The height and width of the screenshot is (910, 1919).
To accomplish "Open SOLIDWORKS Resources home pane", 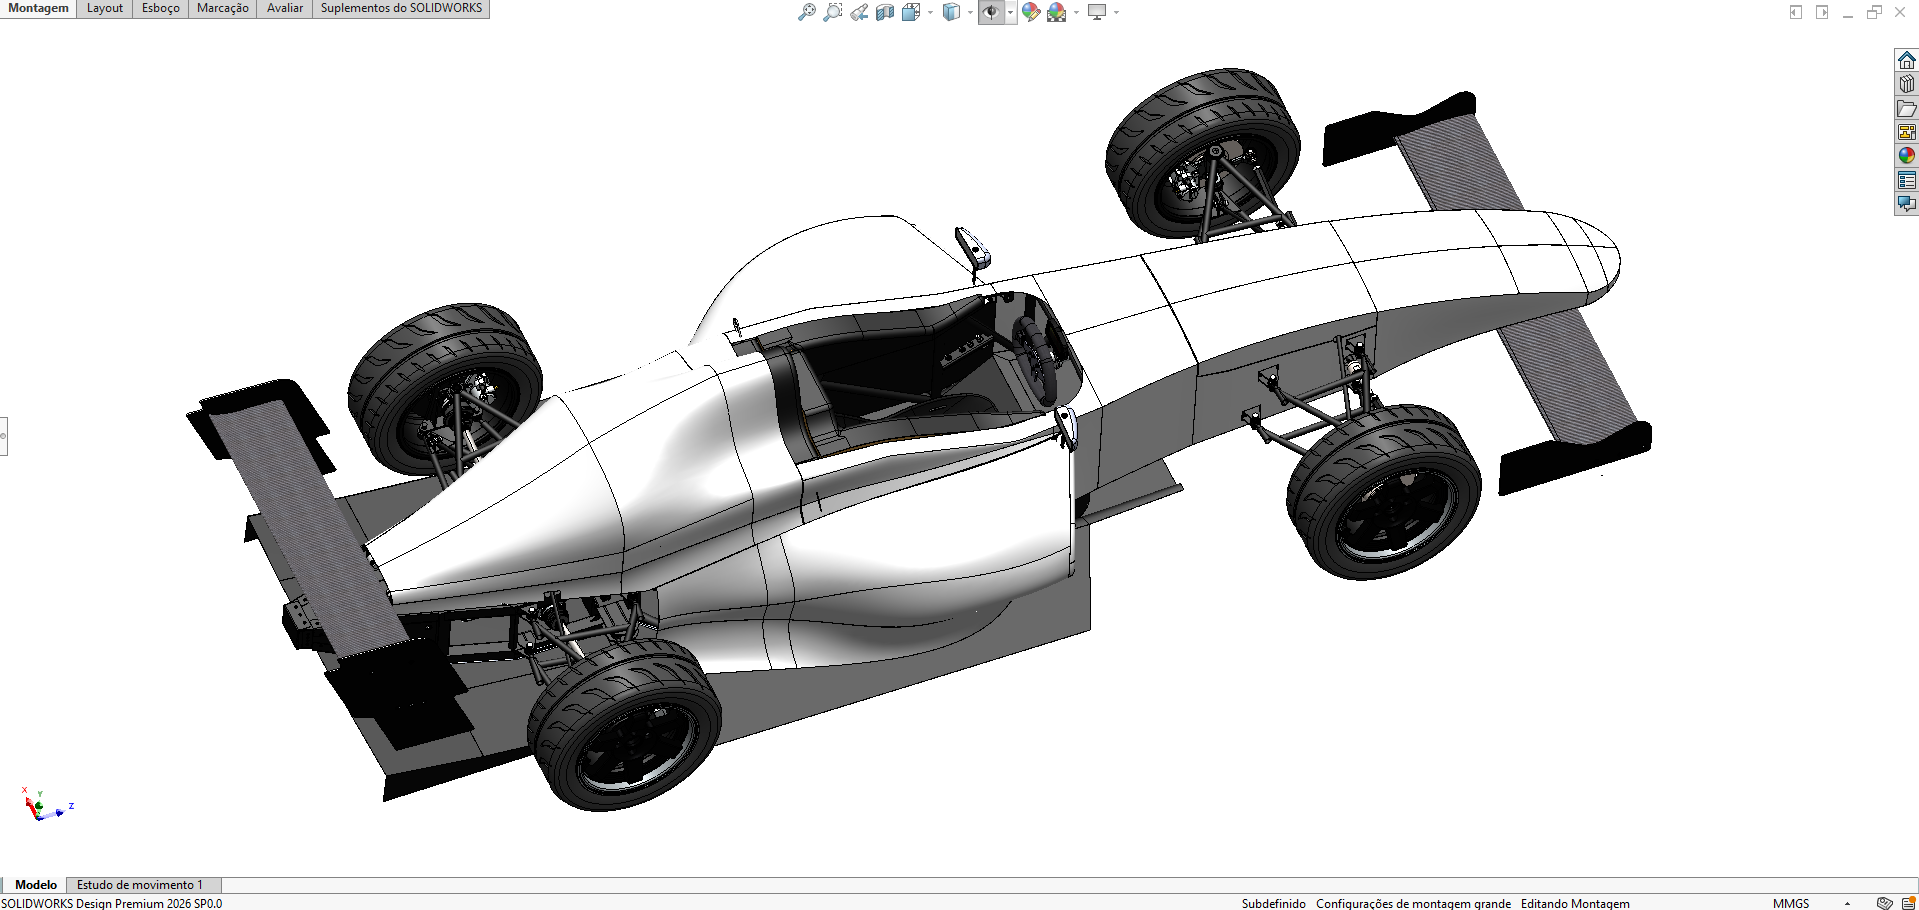I will [x=1907, y=60].
